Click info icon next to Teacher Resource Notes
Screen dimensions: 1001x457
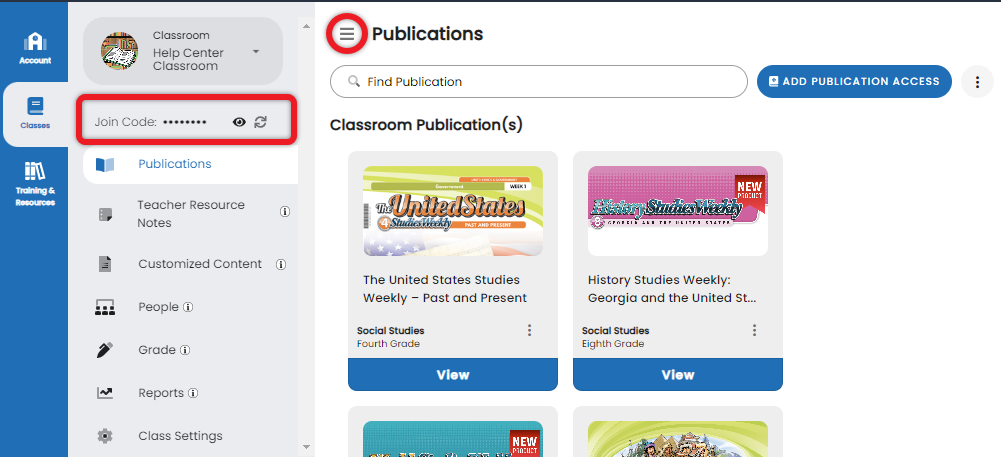pyautogui.click(x=285, y=211)
